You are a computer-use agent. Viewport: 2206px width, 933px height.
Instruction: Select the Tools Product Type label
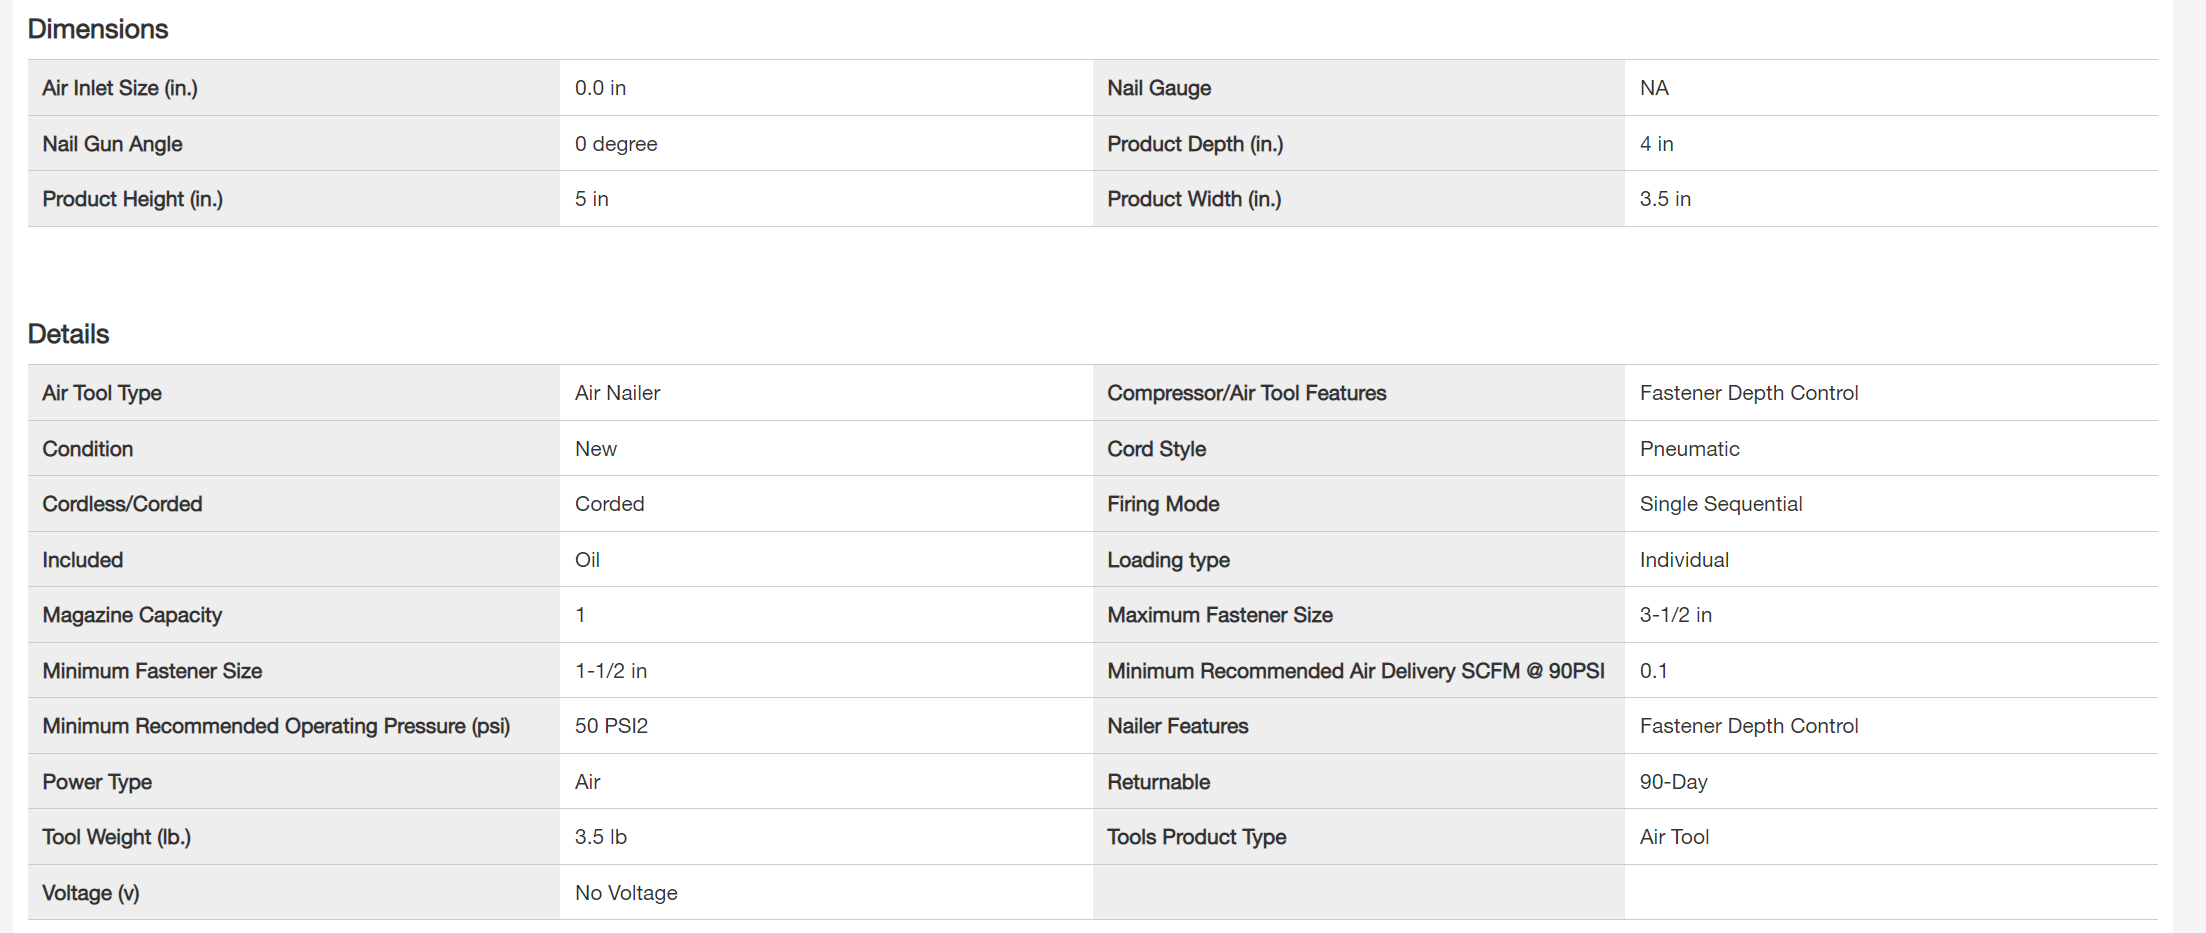click(x=1196, y=837)
